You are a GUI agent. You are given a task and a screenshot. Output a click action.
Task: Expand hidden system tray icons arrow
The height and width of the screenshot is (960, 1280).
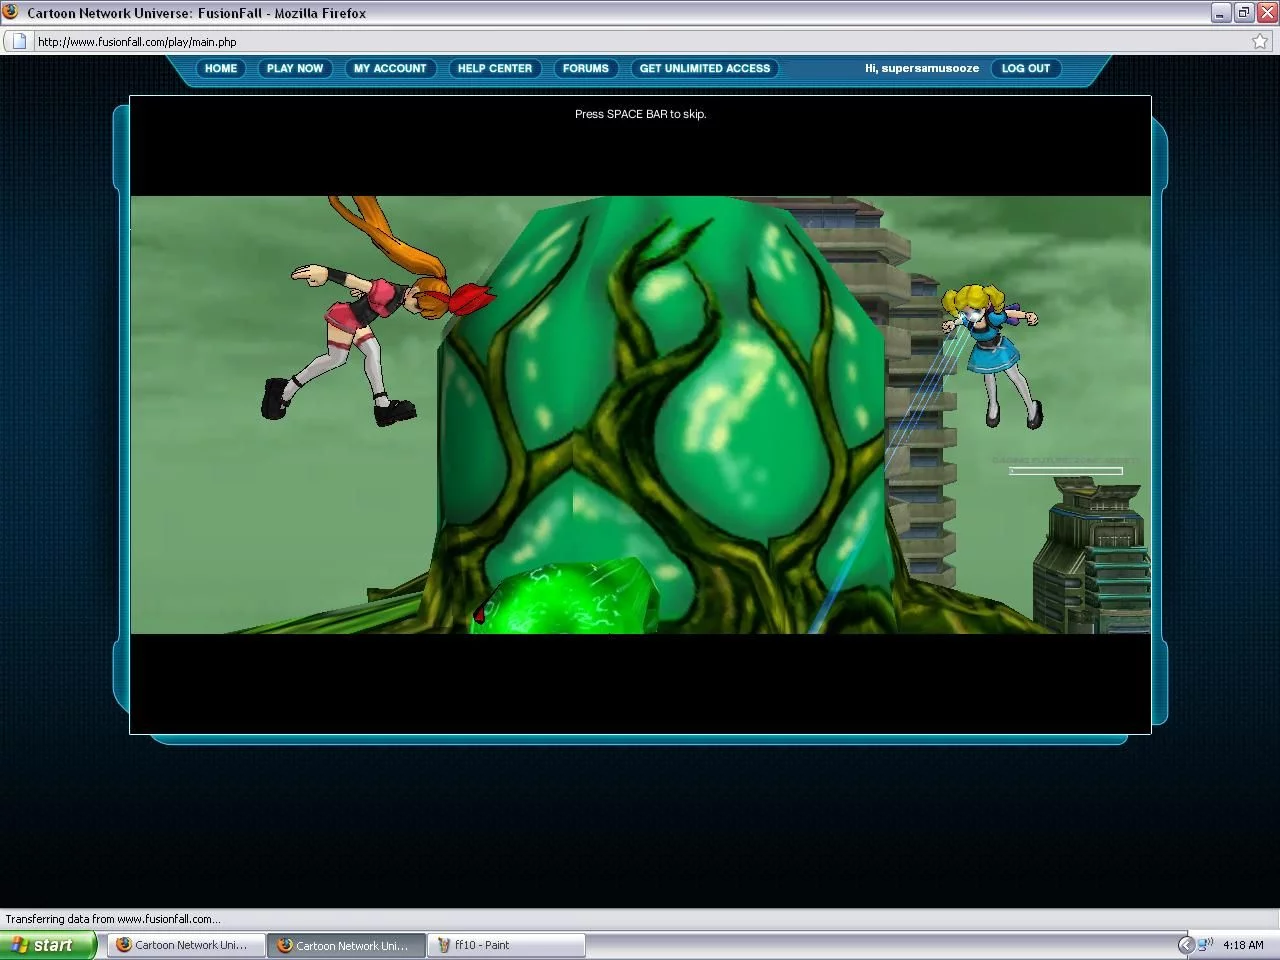tap(1186, 945)
